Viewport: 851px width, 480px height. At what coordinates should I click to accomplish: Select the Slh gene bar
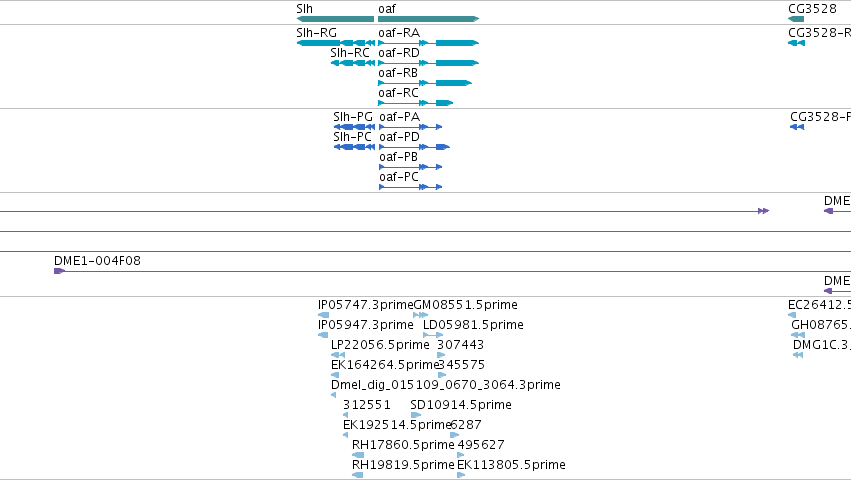click(335, 19)
